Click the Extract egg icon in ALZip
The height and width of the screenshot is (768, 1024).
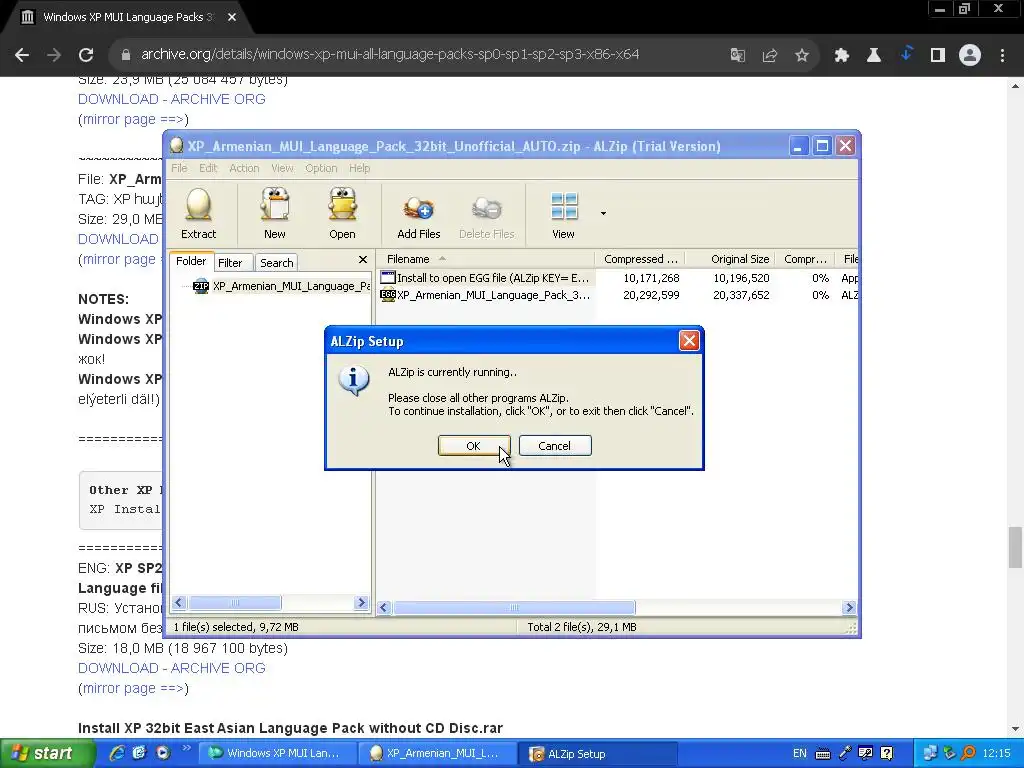(x=199, y=205)
